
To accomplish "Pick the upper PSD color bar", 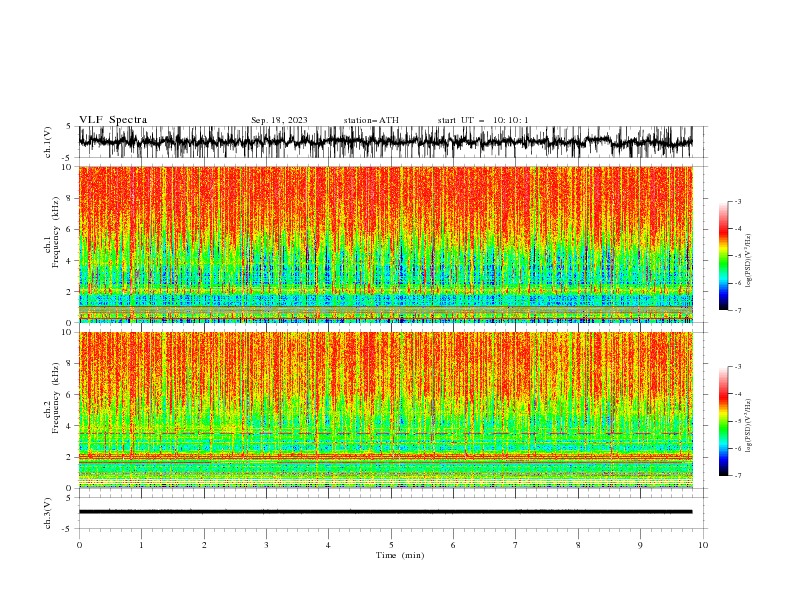I will click(x=724, y=256).
